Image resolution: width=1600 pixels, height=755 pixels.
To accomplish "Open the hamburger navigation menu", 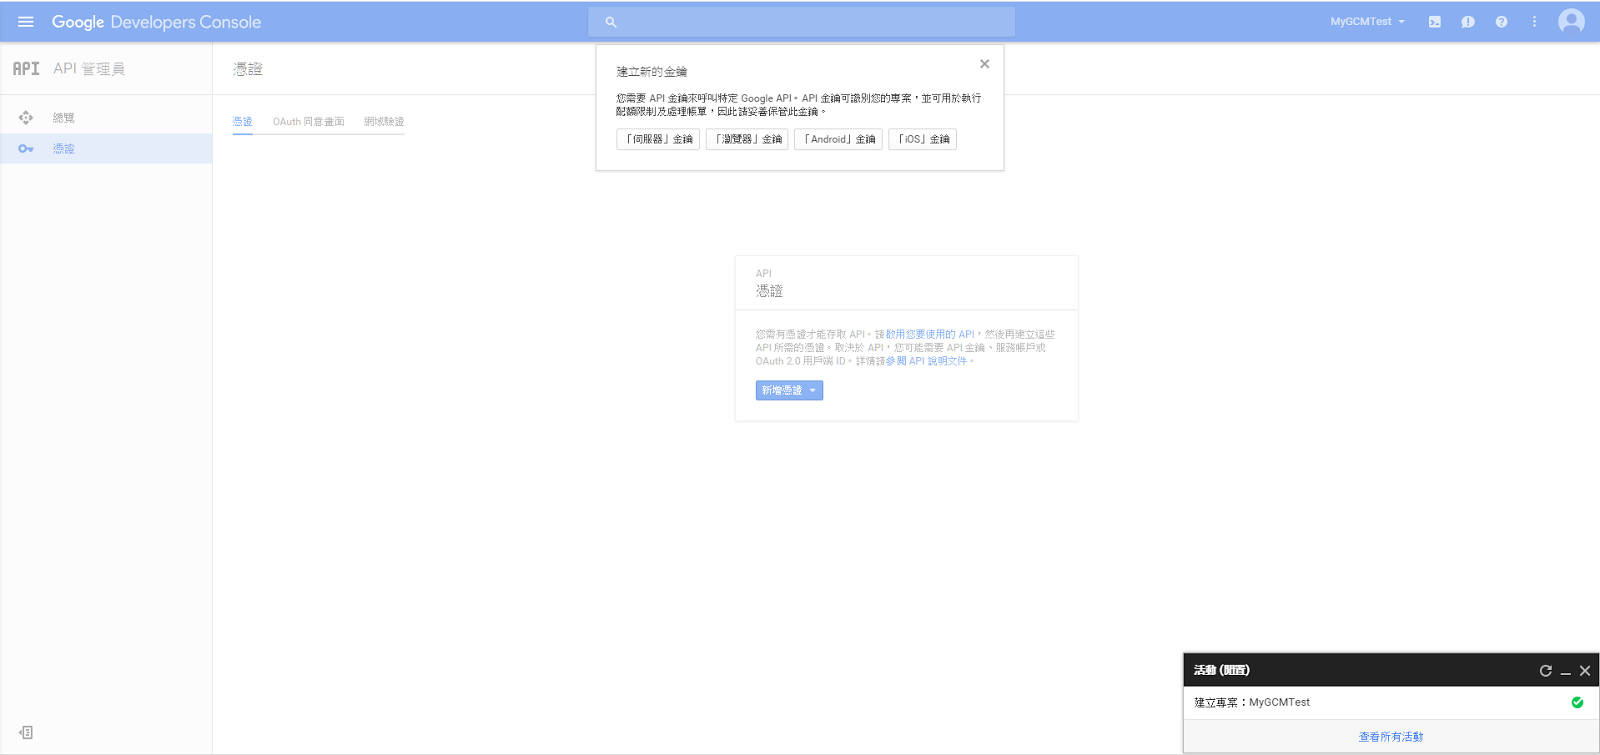I will (26, 21).
